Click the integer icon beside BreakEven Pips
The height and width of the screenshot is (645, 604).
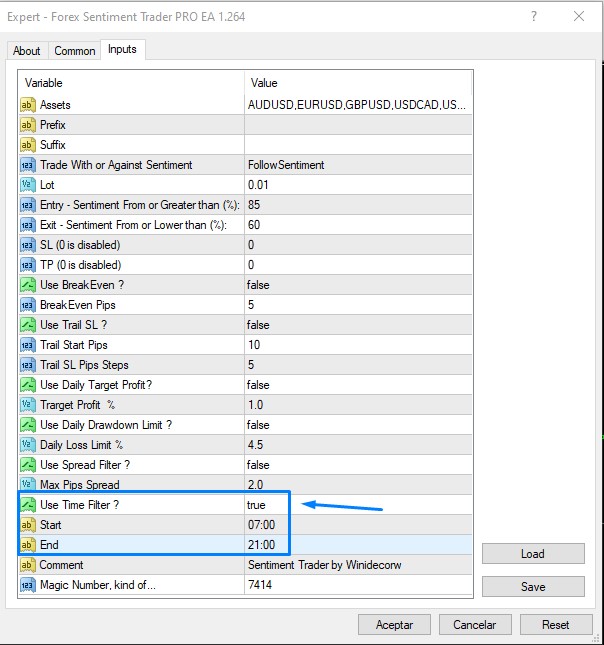coord(28,305)
